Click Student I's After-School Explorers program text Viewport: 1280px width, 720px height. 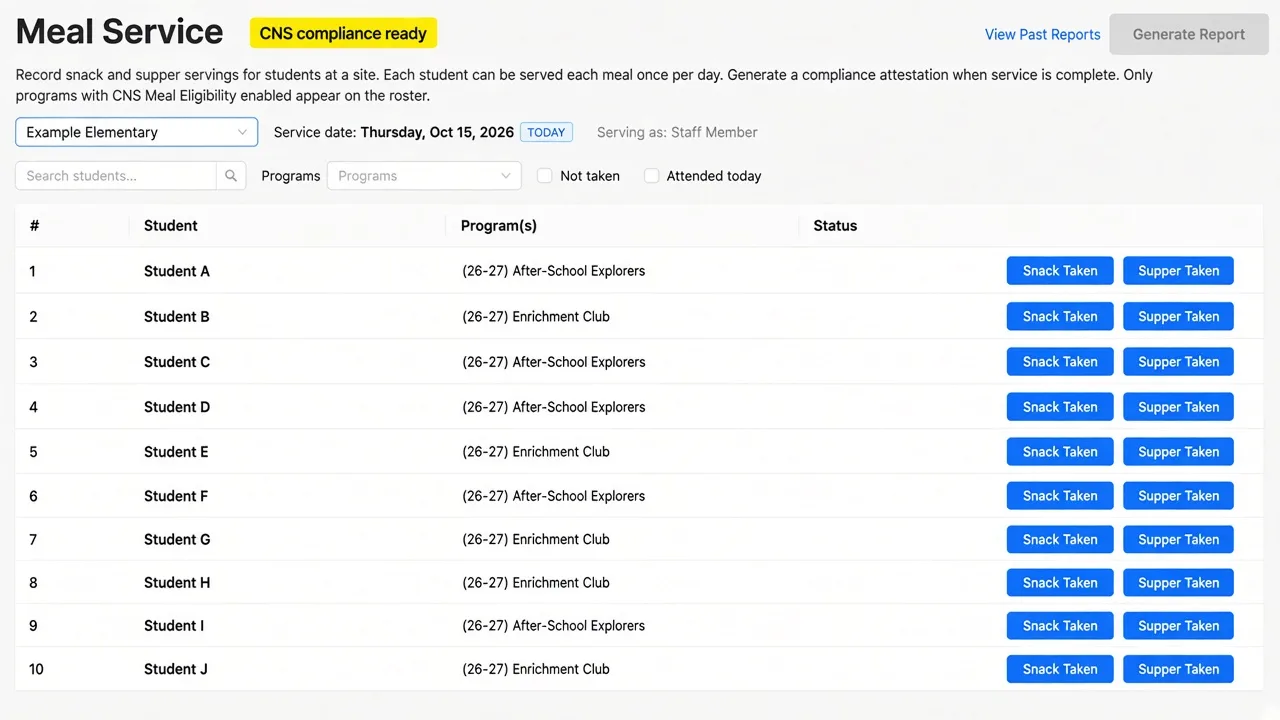[x=554, y=626]
